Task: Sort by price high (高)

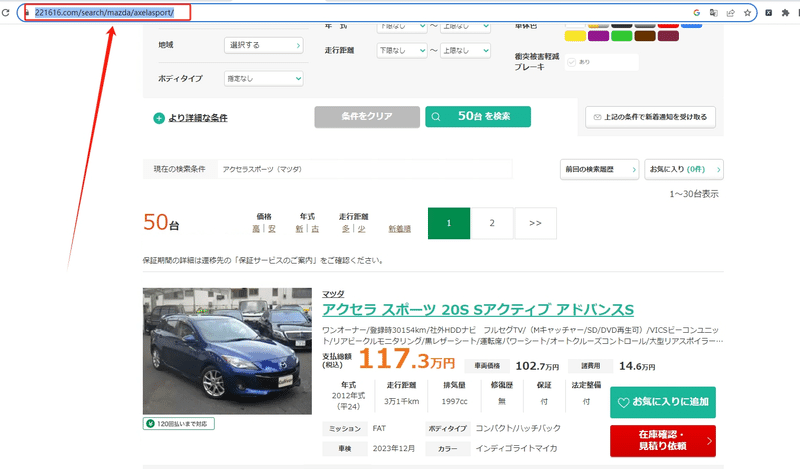Action: pyautogui.click(x=256, y=229)
